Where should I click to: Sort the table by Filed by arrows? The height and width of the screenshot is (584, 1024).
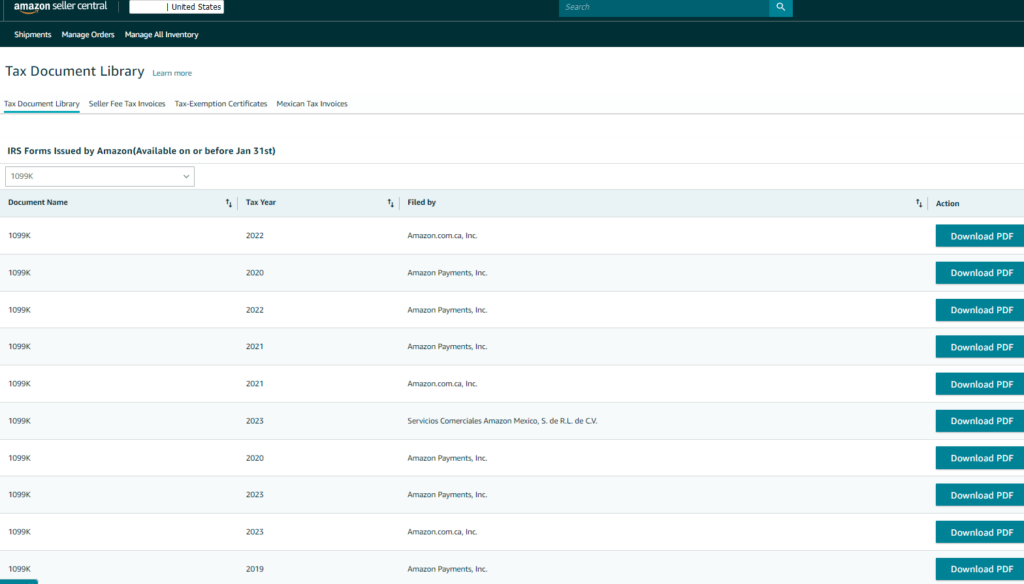pos(919,203)
